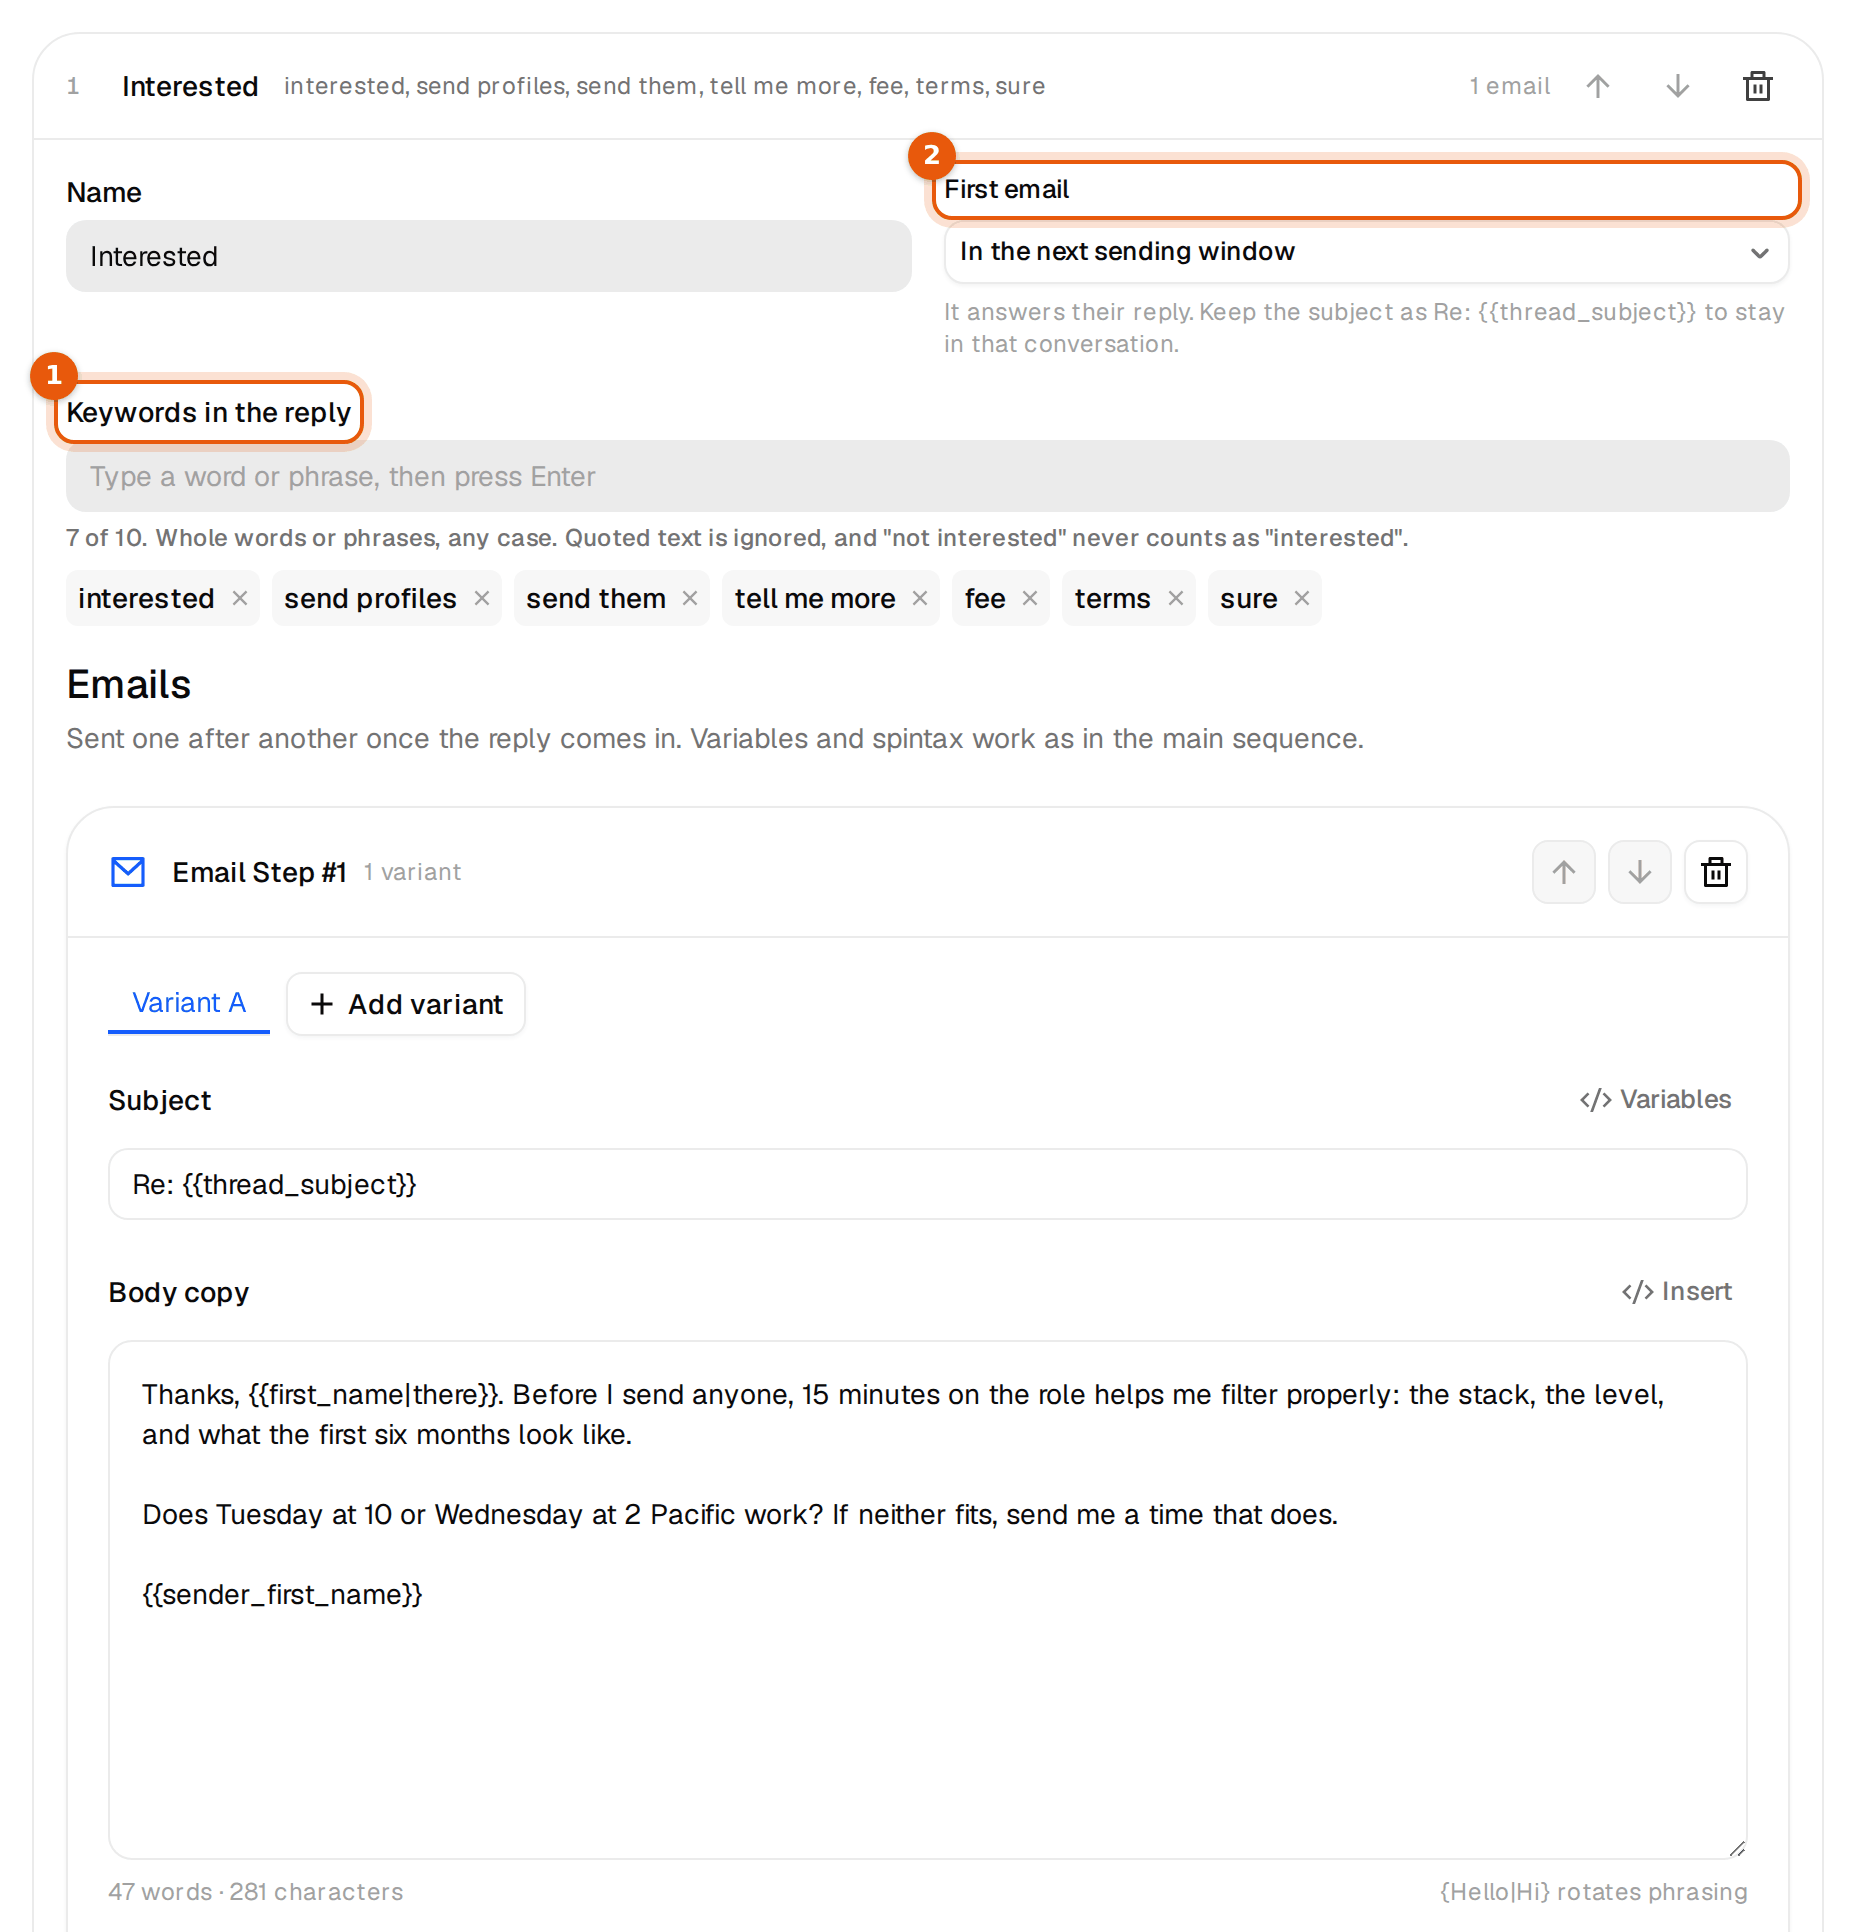The height and width of the screenshot is (1932, 1856).
Task: Move Email Step #1 down
Action: click(x=1640, y=872)
